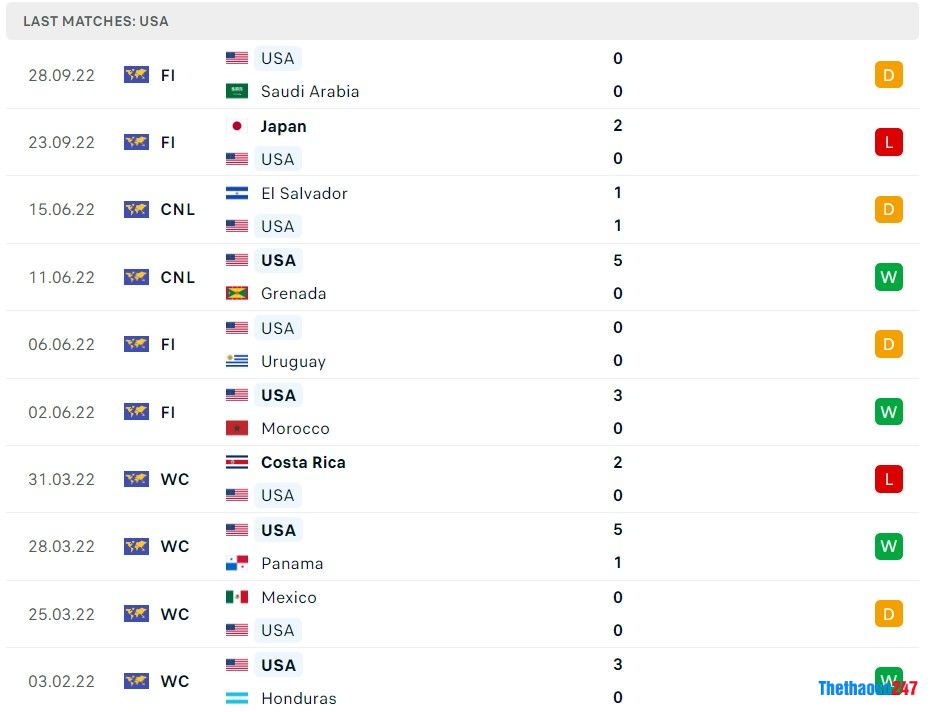Click the world competition icon for 28.09.22
The image size is (935, 712).
pos(136,75)
